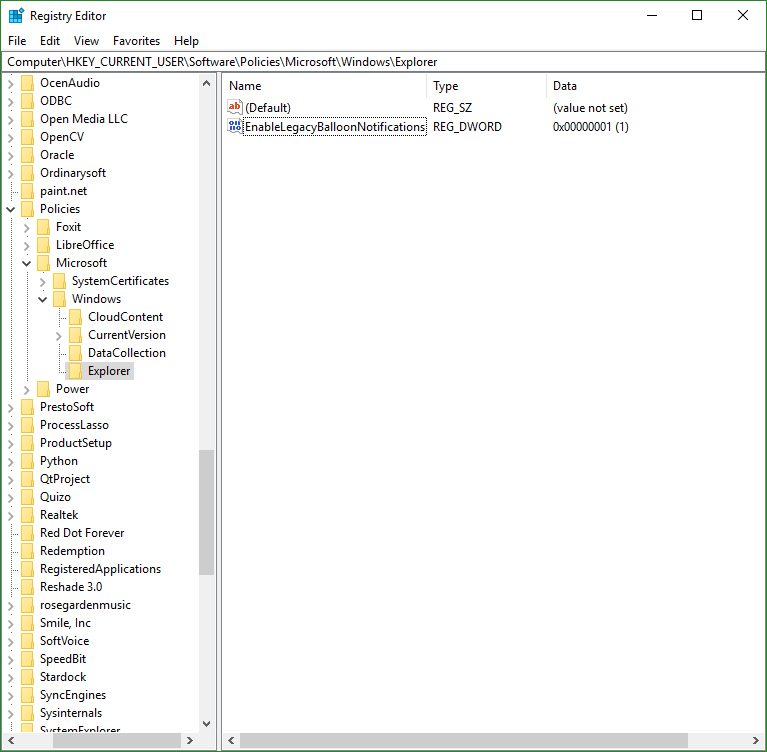Expand the Foxit policies key
The height and width of the screenshot is (752, 767).
(27, 227)
